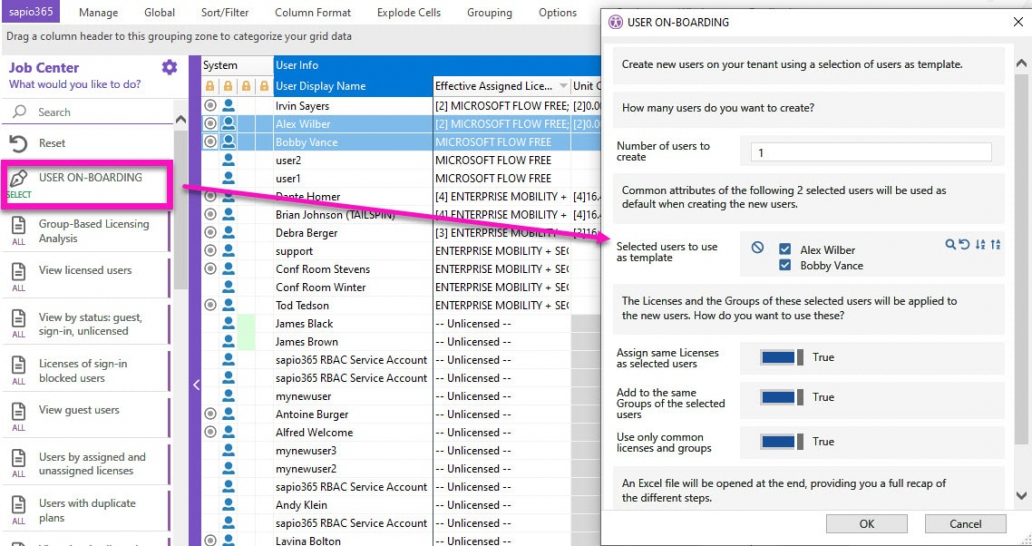The height and width of the screenshot is (546, 1032).
Task: Click OK in USER ON-BOARDING dialog
Action: (866, 524)
